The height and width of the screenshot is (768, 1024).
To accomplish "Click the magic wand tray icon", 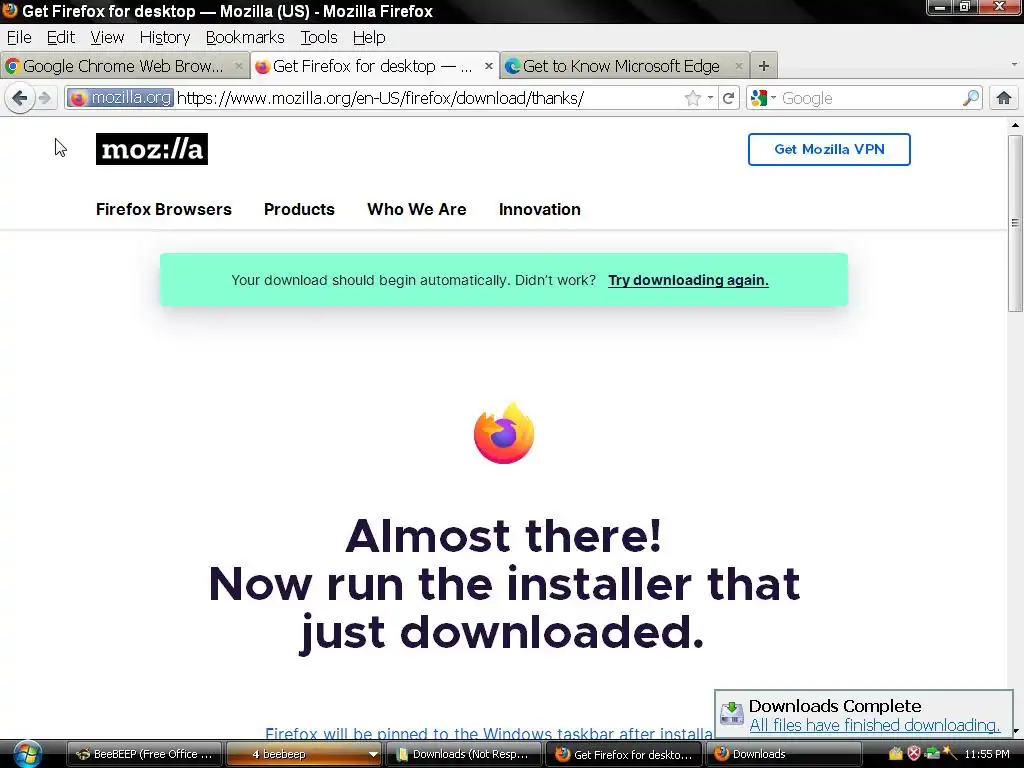I will pyautogui.click(x=950, y=754).
